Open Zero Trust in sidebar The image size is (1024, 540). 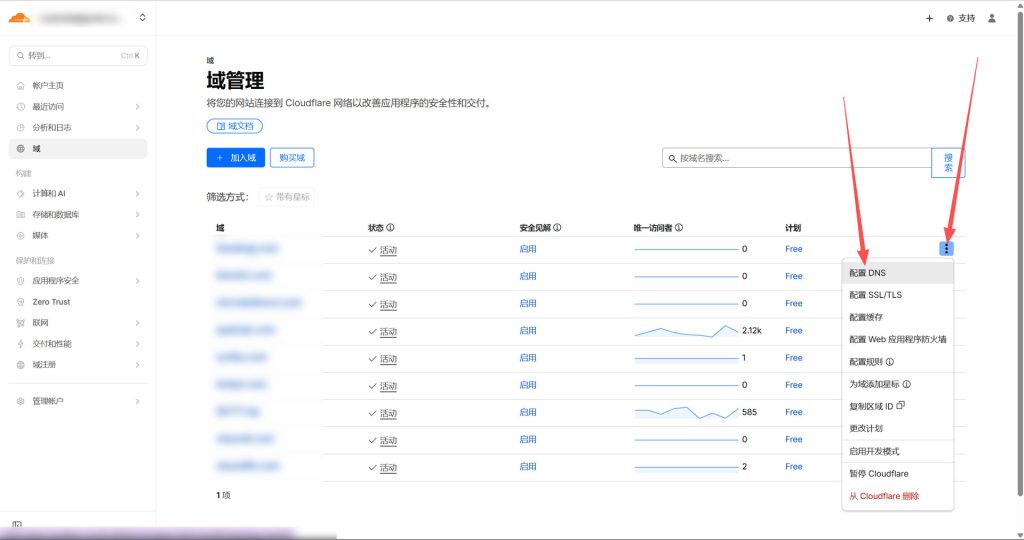pos(51,302)
